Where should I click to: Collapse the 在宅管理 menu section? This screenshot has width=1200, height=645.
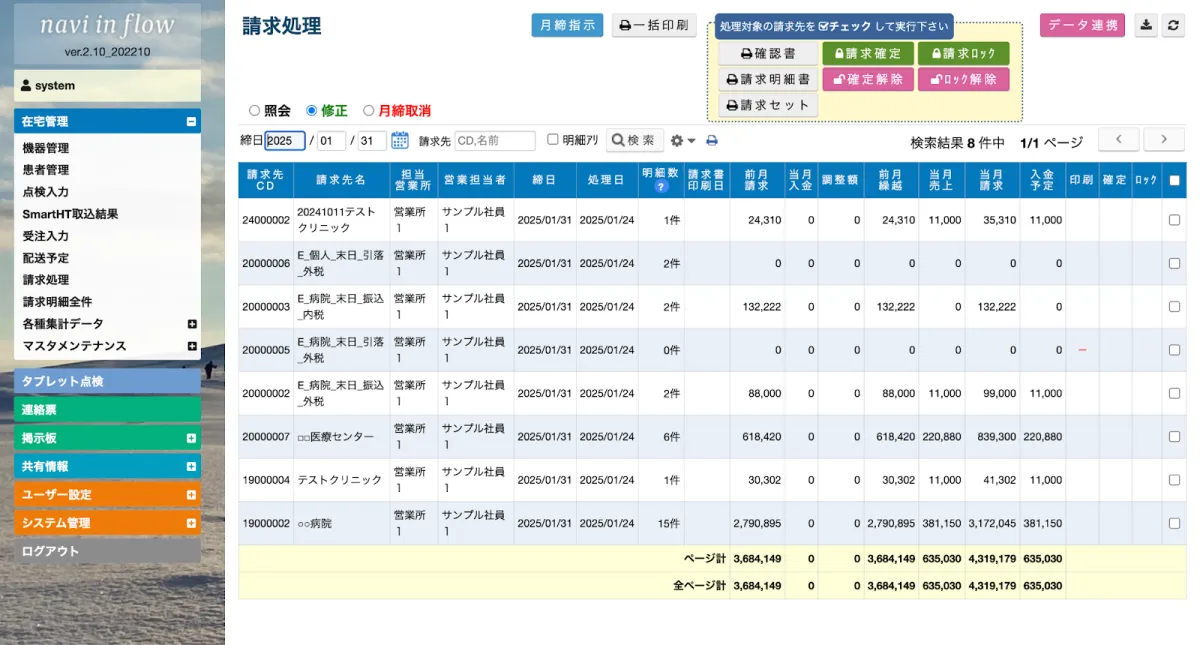tap(191, 122)
